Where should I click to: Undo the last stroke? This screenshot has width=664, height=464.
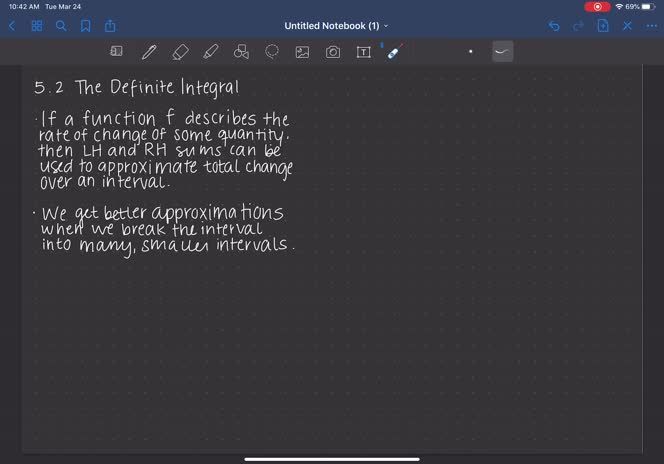[x=554, y=26]
